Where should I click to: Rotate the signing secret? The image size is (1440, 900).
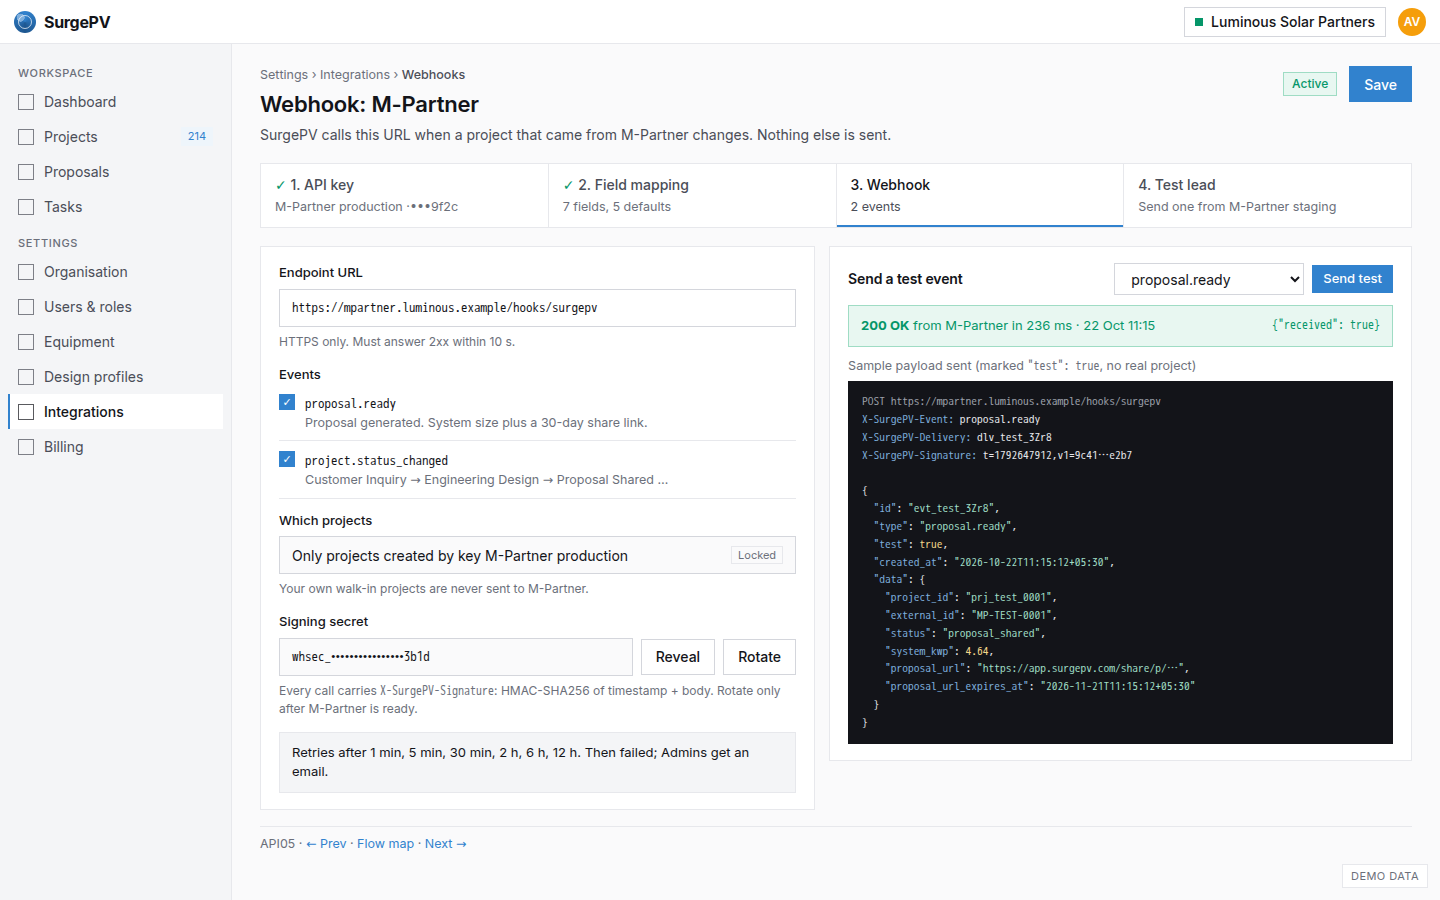coord(759,657)
